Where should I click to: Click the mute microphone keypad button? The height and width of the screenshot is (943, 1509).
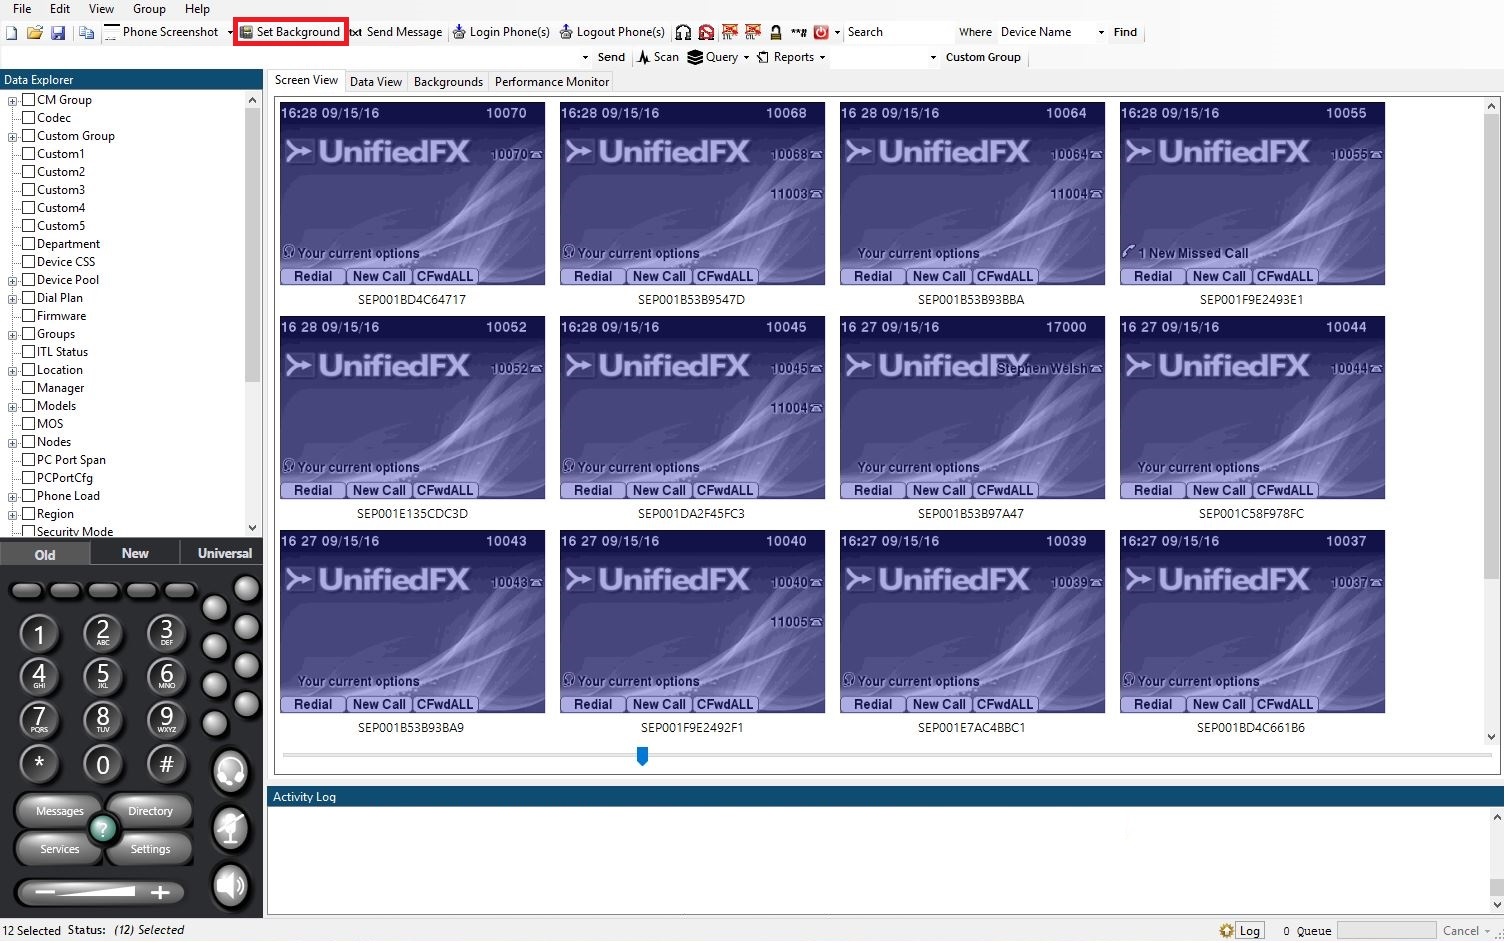[231, 829]
